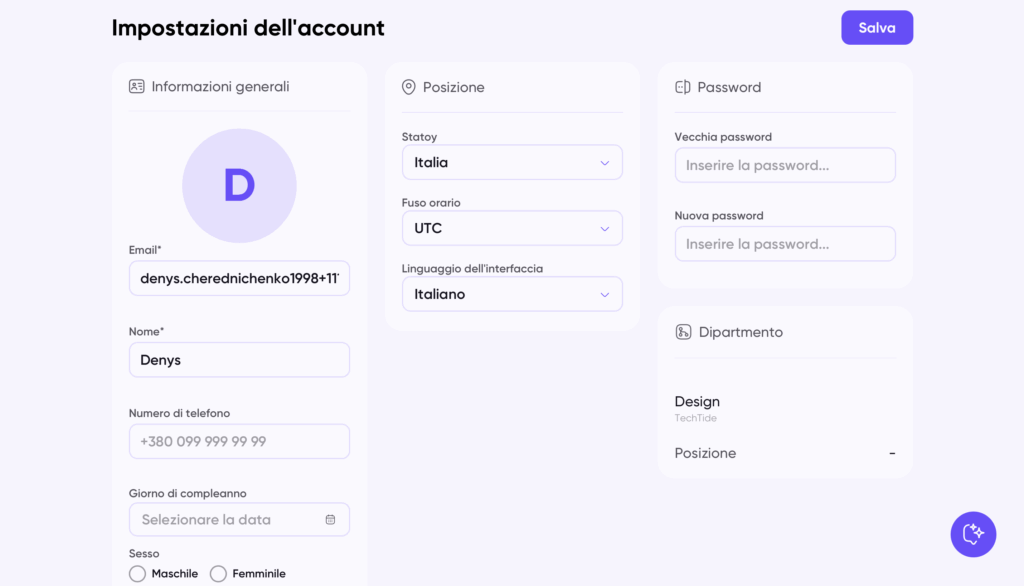
Task: Open the Fuso orario UTC dropdown
Action: pyautogui.click(x=511, y=229)
